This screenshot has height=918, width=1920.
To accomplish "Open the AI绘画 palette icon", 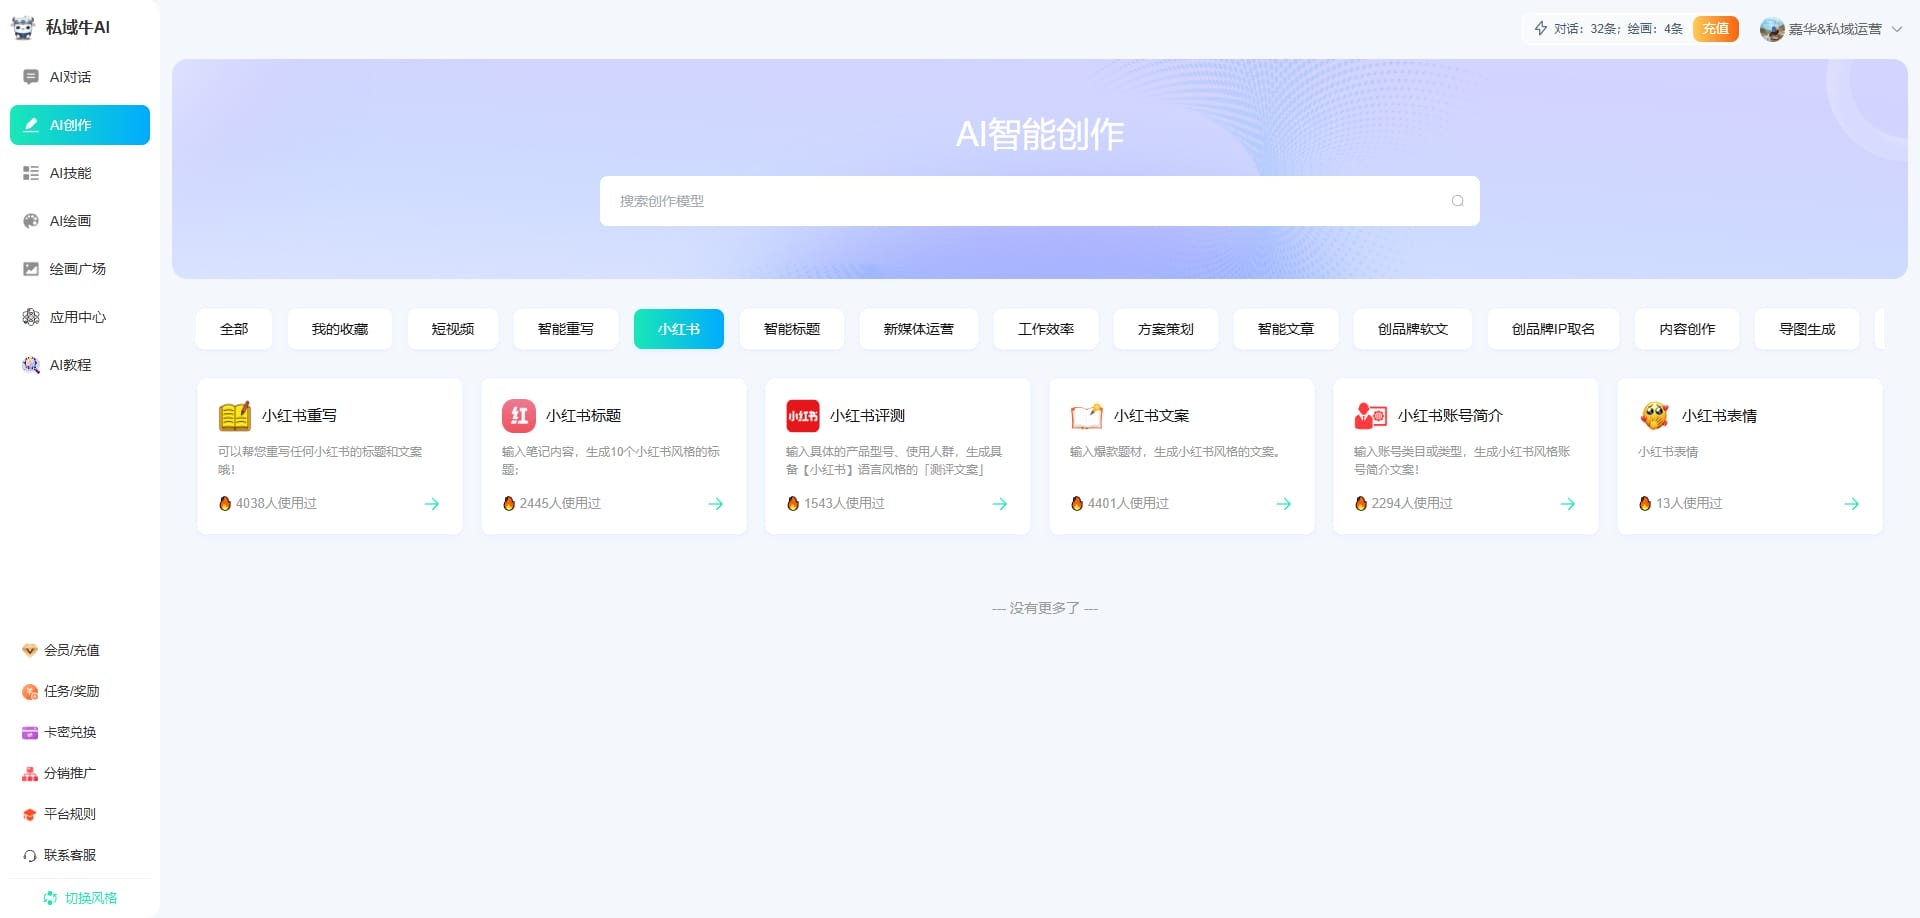I will click(x=31, y=221).
